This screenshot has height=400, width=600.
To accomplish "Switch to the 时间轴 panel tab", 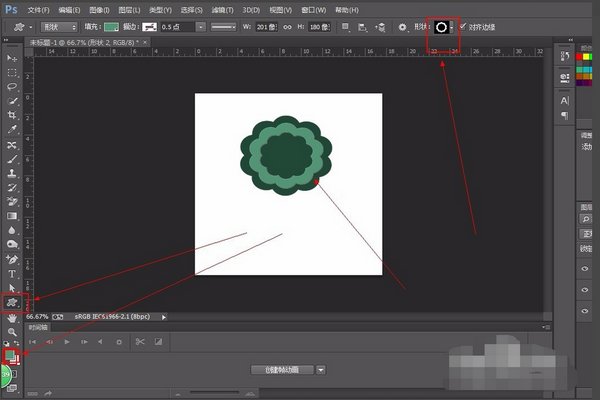I will 38,327.
